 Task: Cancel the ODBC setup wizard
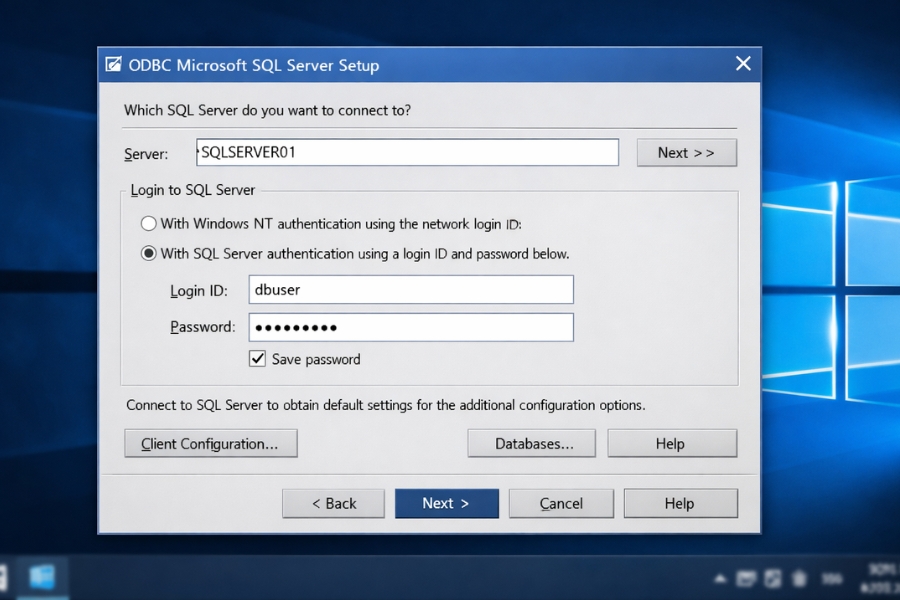point(561,503)
